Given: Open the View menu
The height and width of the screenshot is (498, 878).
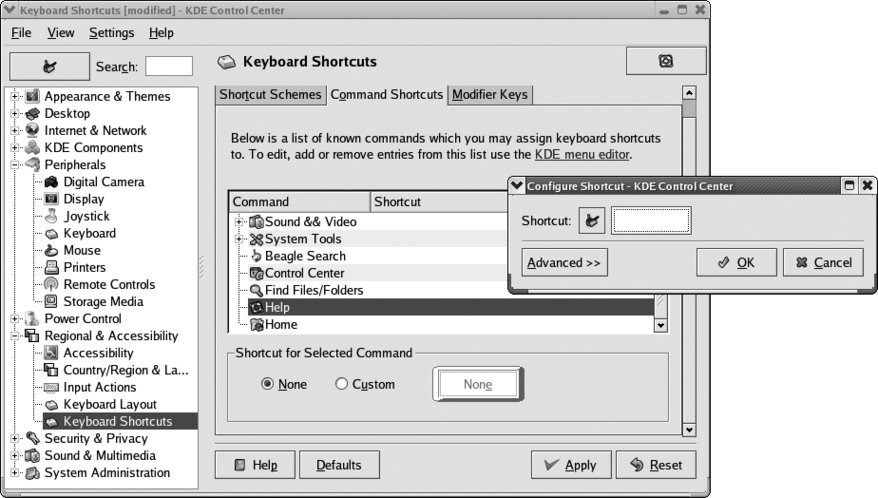Looking at the screenshot, I should (x=60, y=32).
